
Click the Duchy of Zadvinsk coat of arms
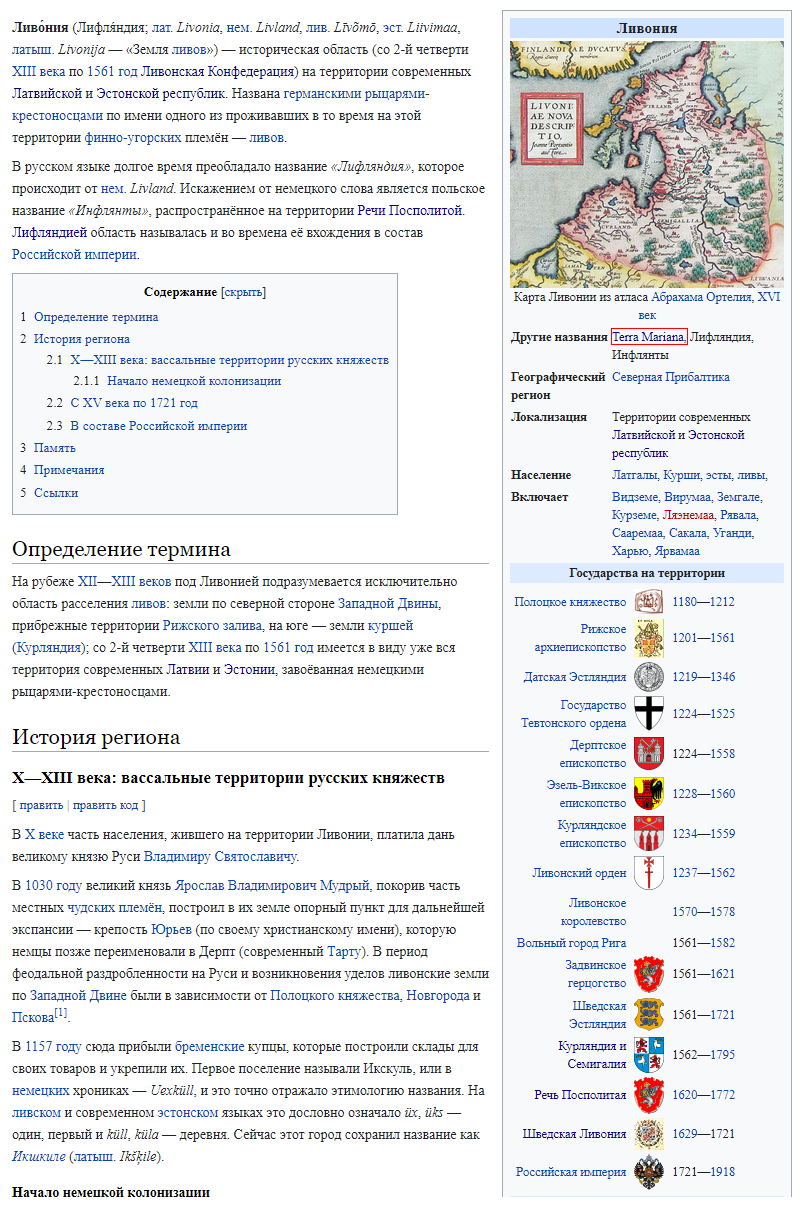649,973
